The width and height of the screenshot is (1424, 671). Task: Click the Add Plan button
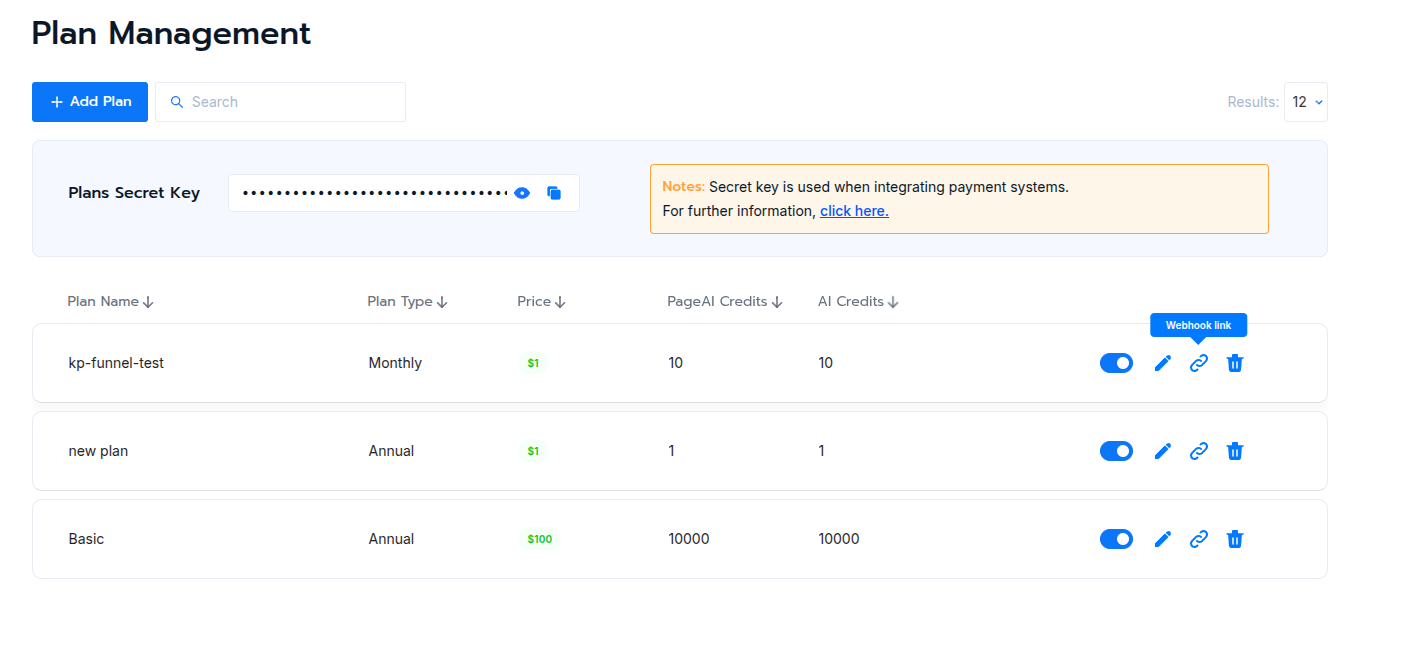[x=90, y=102]
